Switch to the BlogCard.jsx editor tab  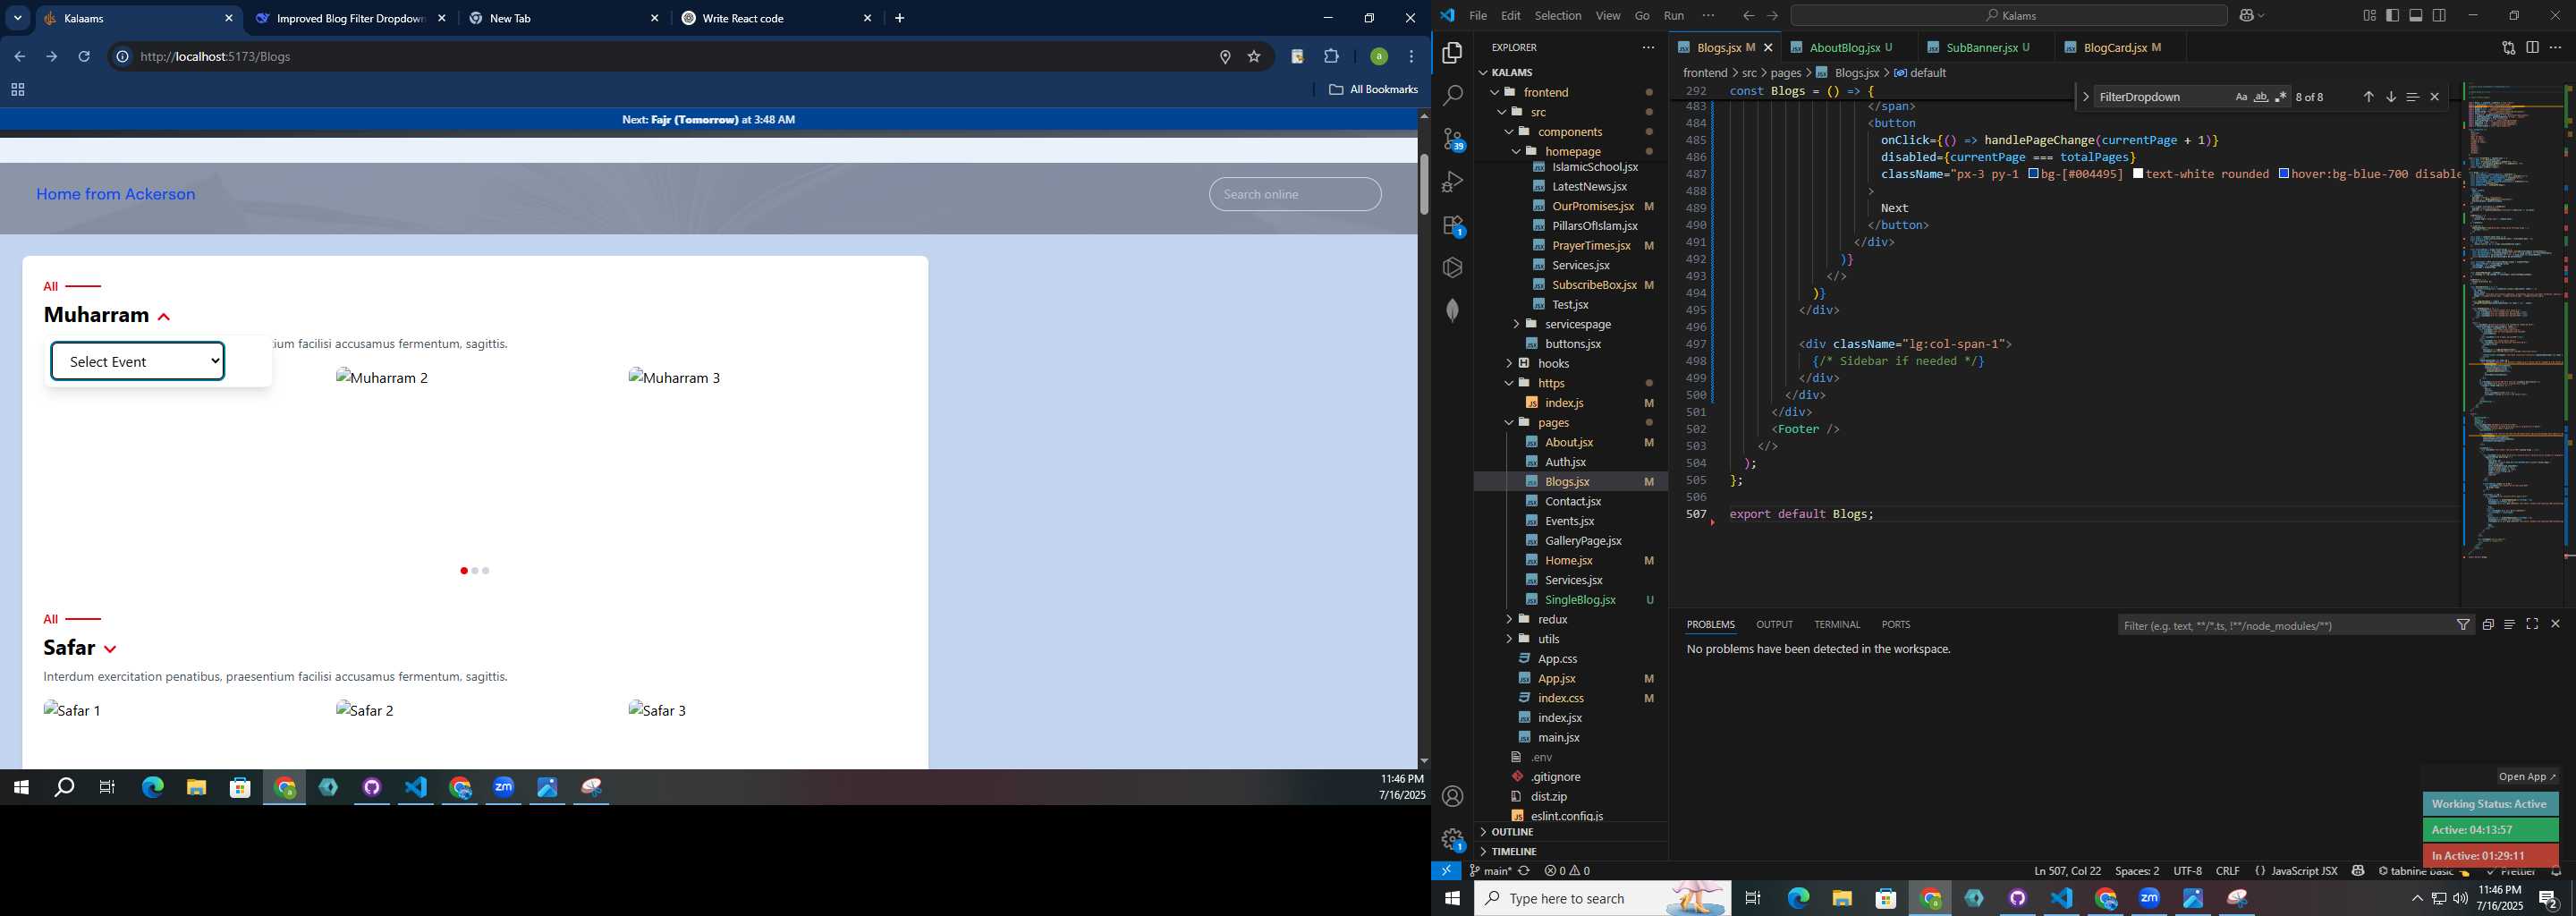click(2117, 47)
